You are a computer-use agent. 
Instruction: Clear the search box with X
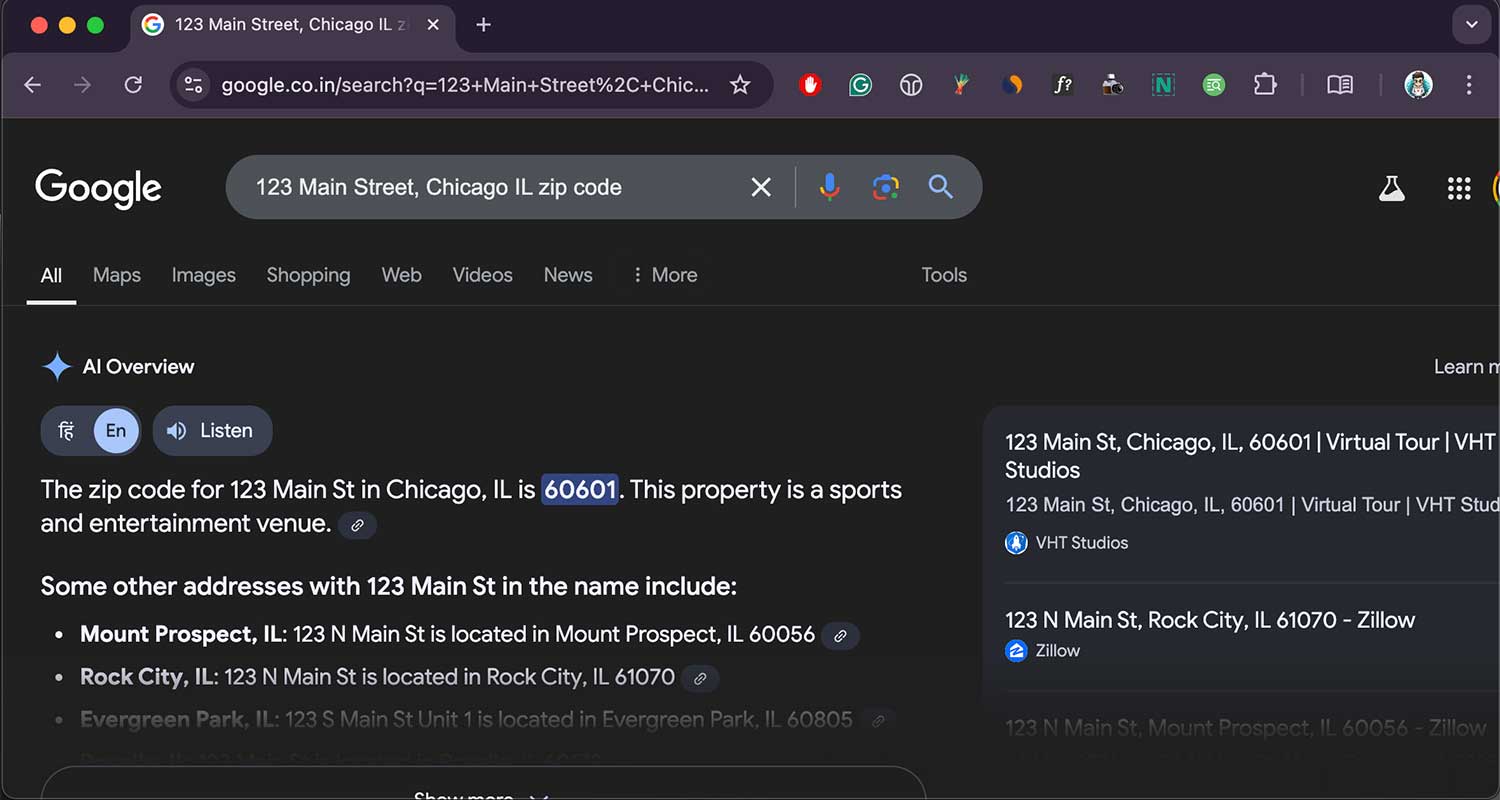pyautogui.click(x=761, y=187)
